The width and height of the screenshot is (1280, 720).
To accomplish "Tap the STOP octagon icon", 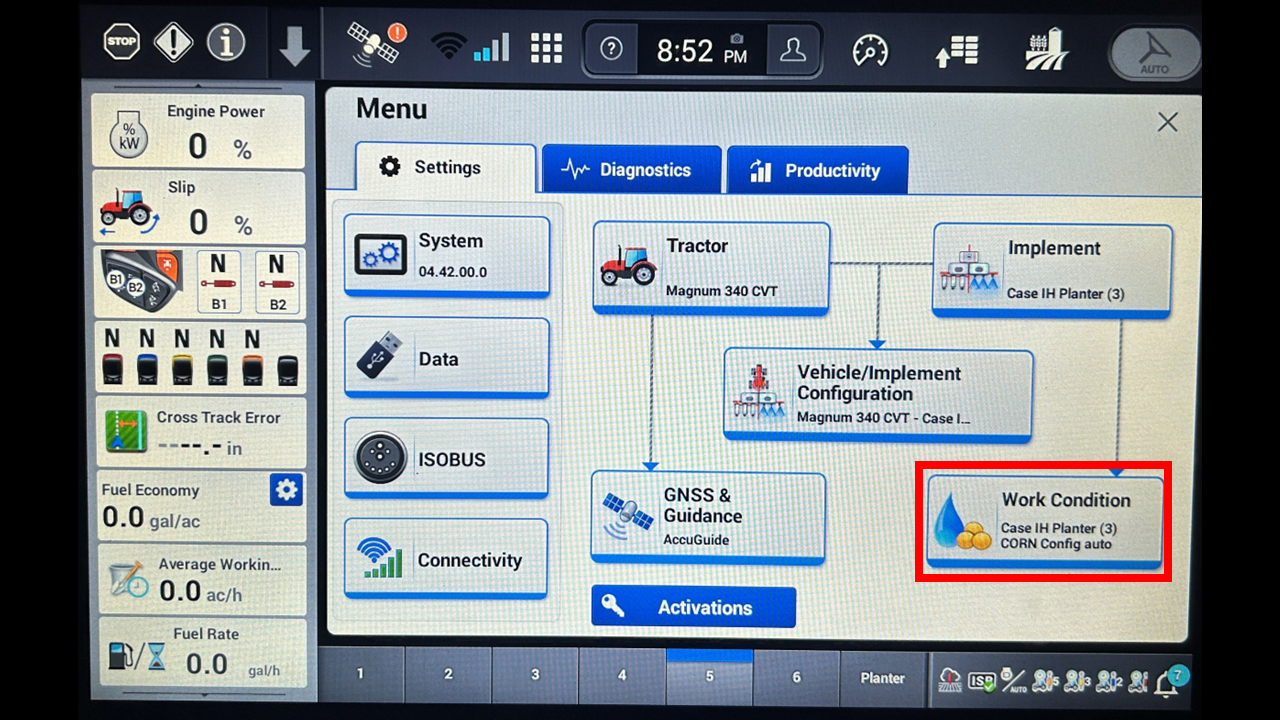I will click(x=122, y=42).
